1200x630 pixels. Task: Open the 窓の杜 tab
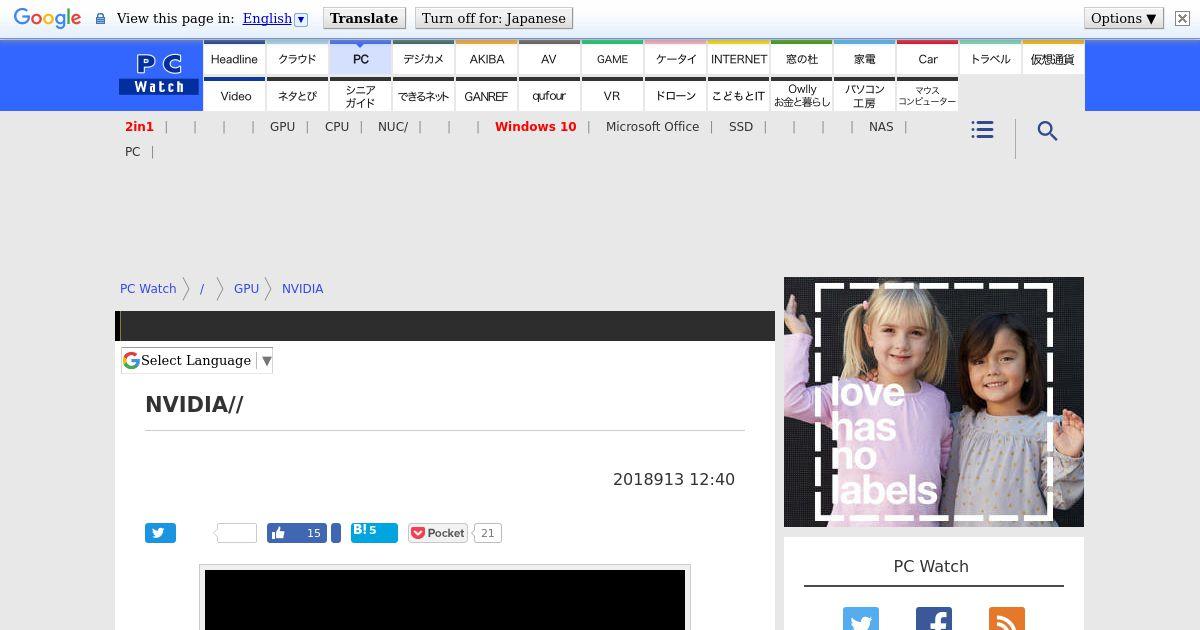(802, 59)
